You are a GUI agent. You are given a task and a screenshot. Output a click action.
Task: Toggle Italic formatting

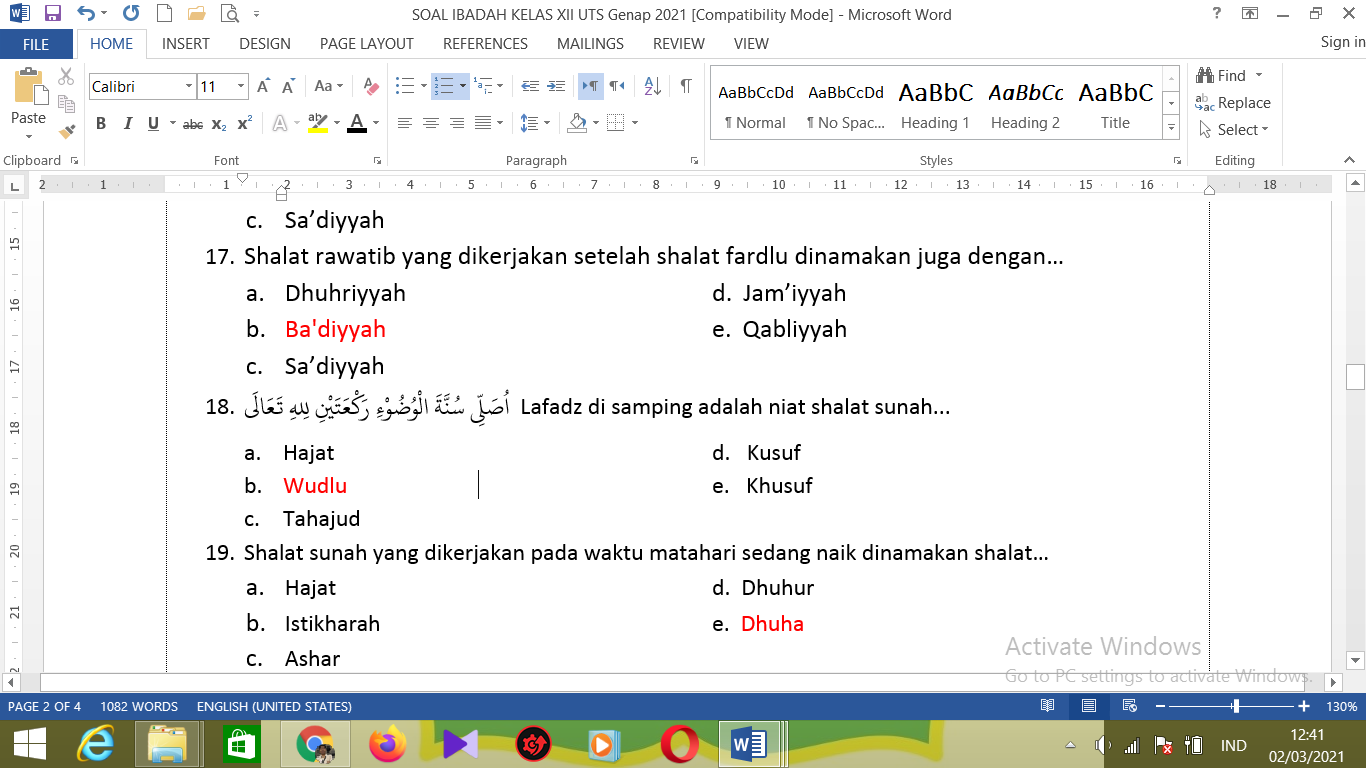127,124
